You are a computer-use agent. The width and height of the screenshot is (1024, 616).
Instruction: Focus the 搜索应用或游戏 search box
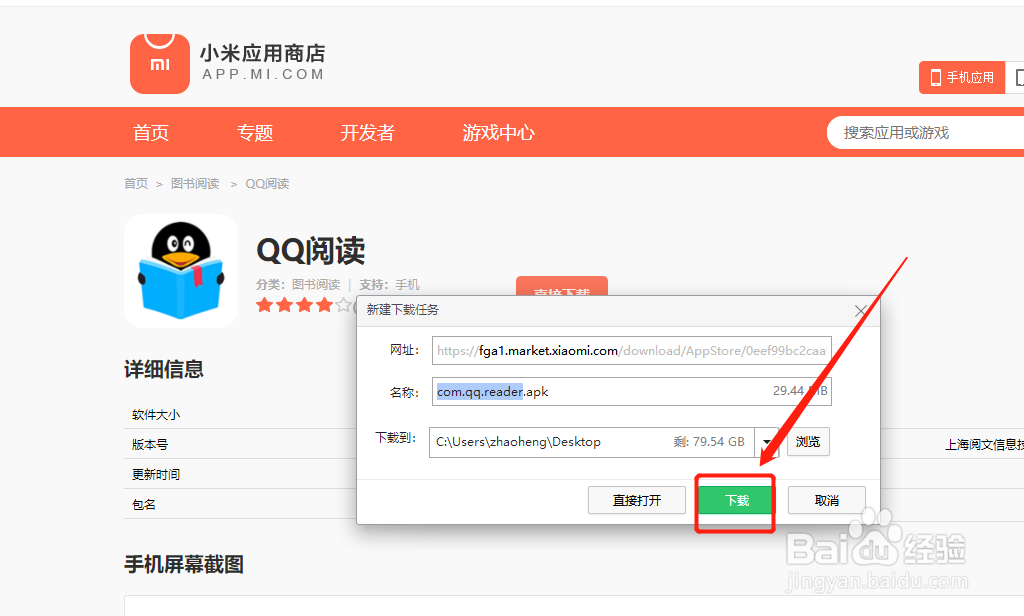point(925,133)
